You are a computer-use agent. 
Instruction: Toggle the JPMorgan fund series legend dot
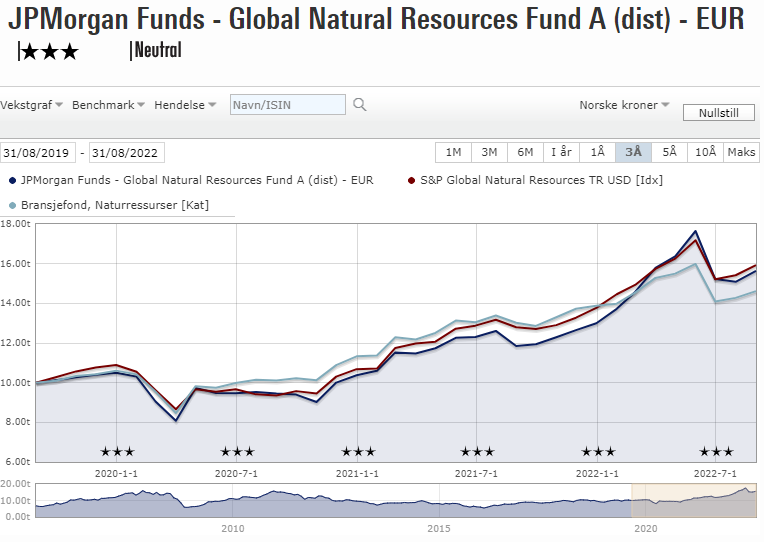coord(13,181)
